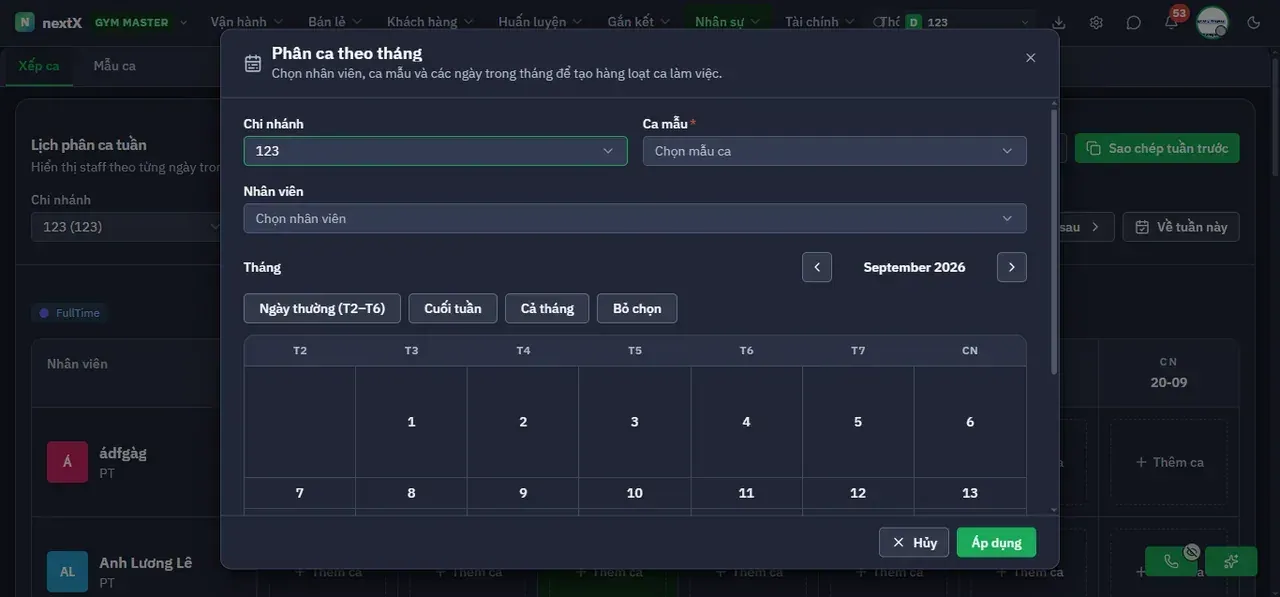Click Thêm ca under CN 20-09
The height and width of the screenshot is (597, 1280).
[1169, 462]
